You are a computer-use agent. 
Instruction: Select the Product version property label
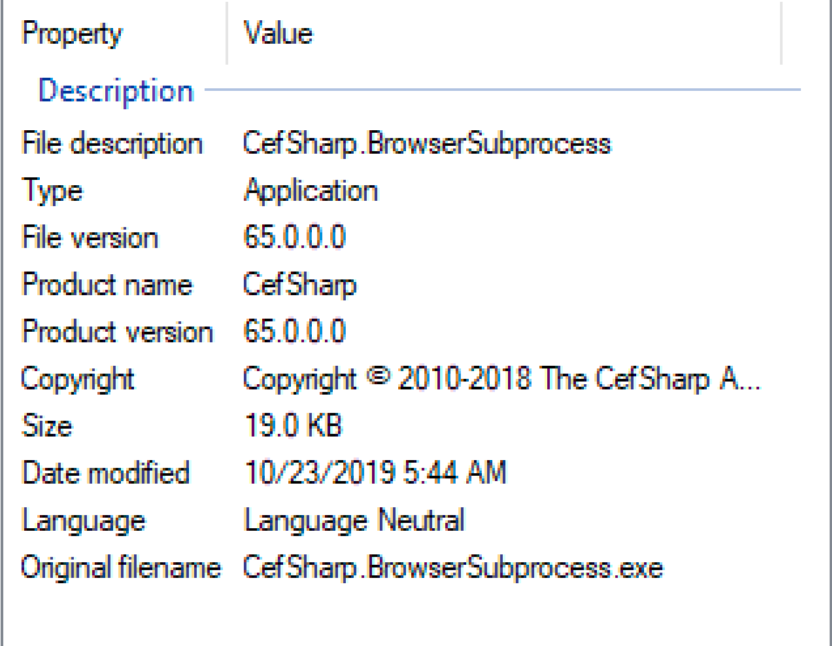117,333
